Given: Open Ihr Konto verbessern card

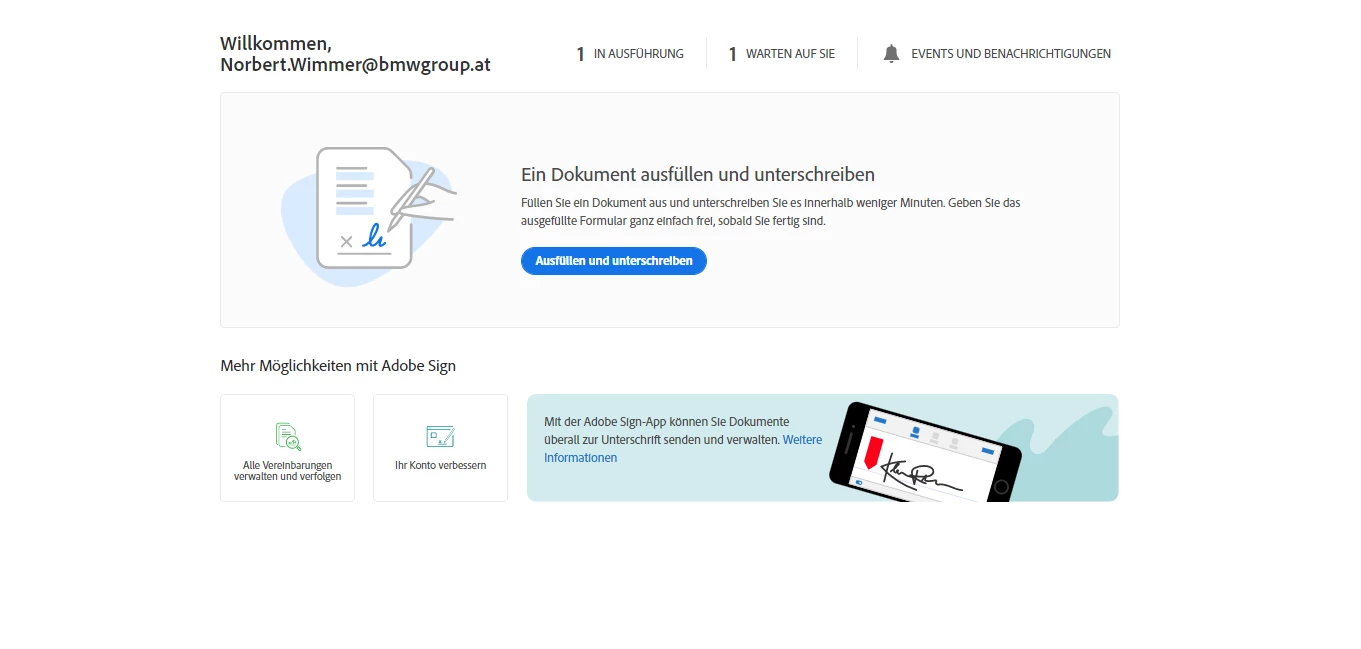Looking at the screenshot, I should point(440,448).
